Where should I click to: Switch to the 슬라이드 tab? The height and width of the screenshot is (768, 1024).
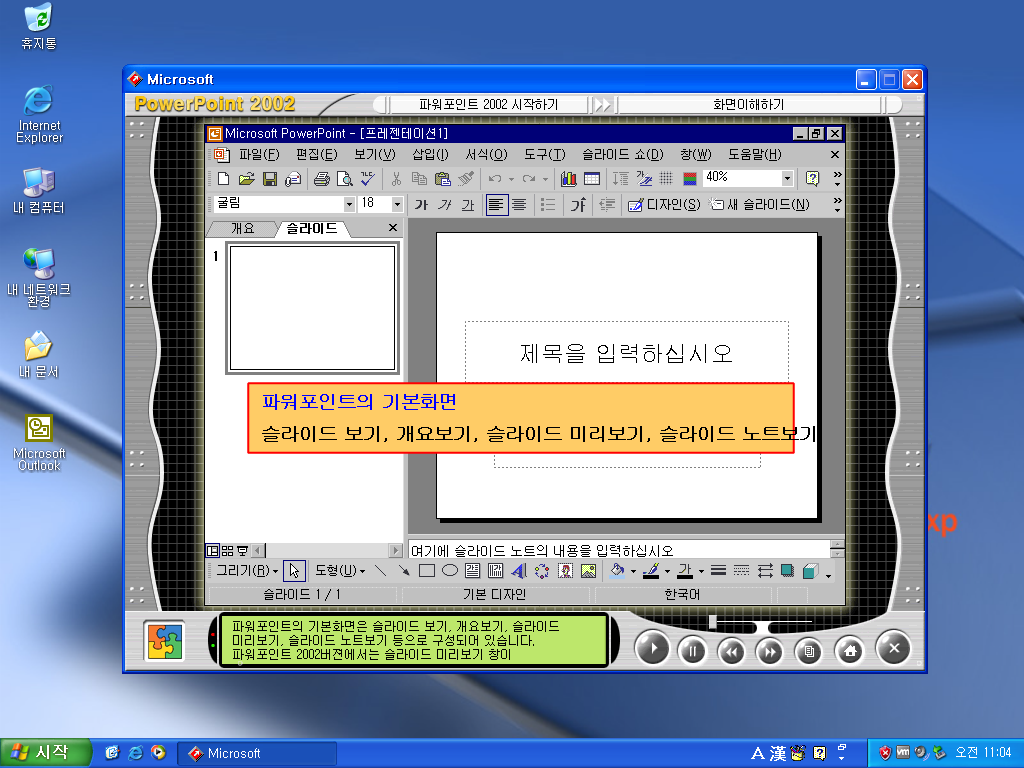point(312,229)
